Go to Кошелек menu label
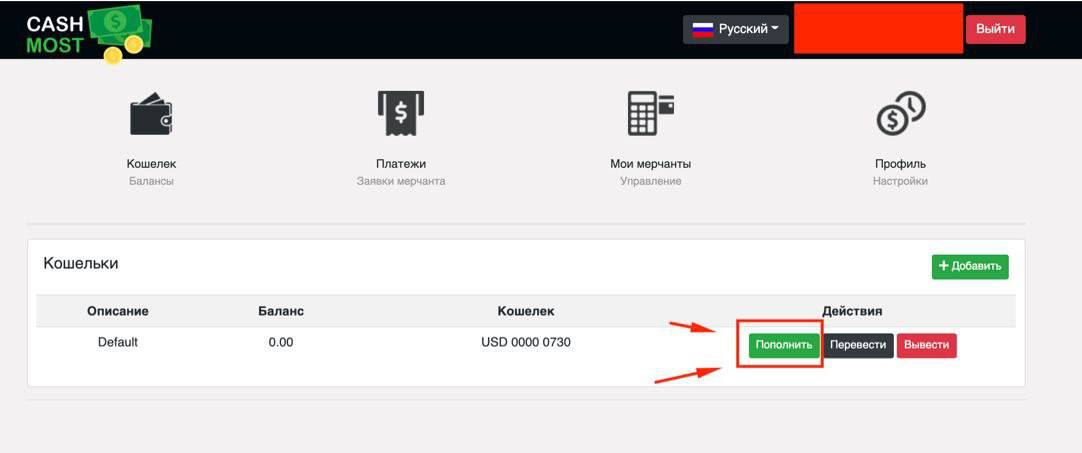This screenshot has height=453, width=1082. pos(151,164)
